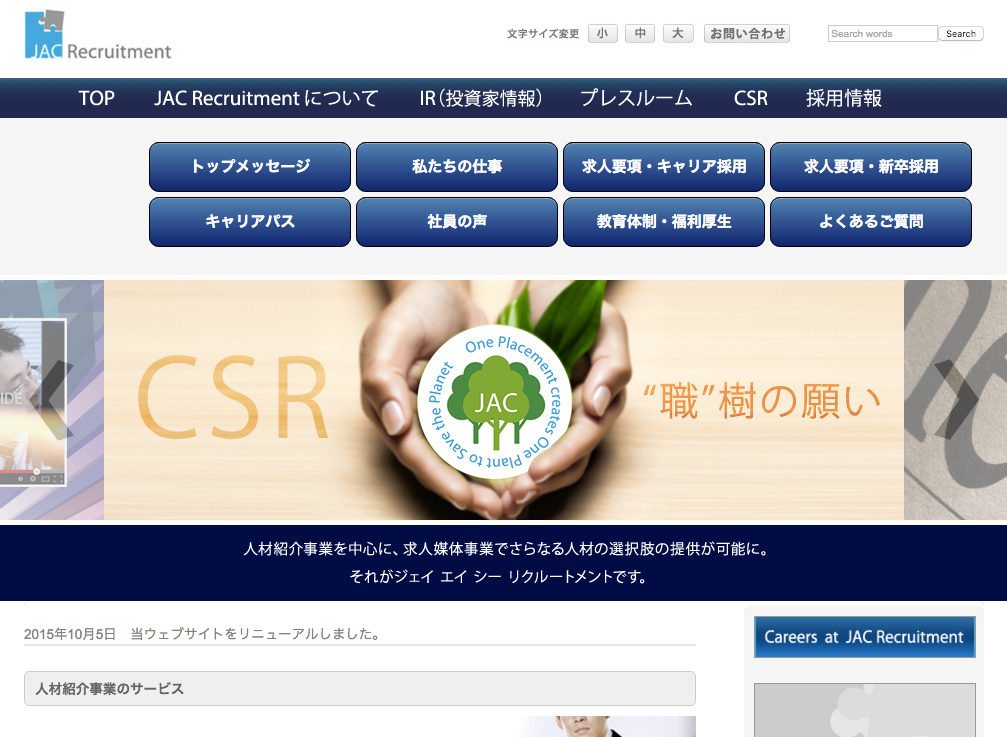Screen dimensions: 1007x737
Task: Click the 人材紹介事業のサービス heading bar
Action: click(360, 689)
